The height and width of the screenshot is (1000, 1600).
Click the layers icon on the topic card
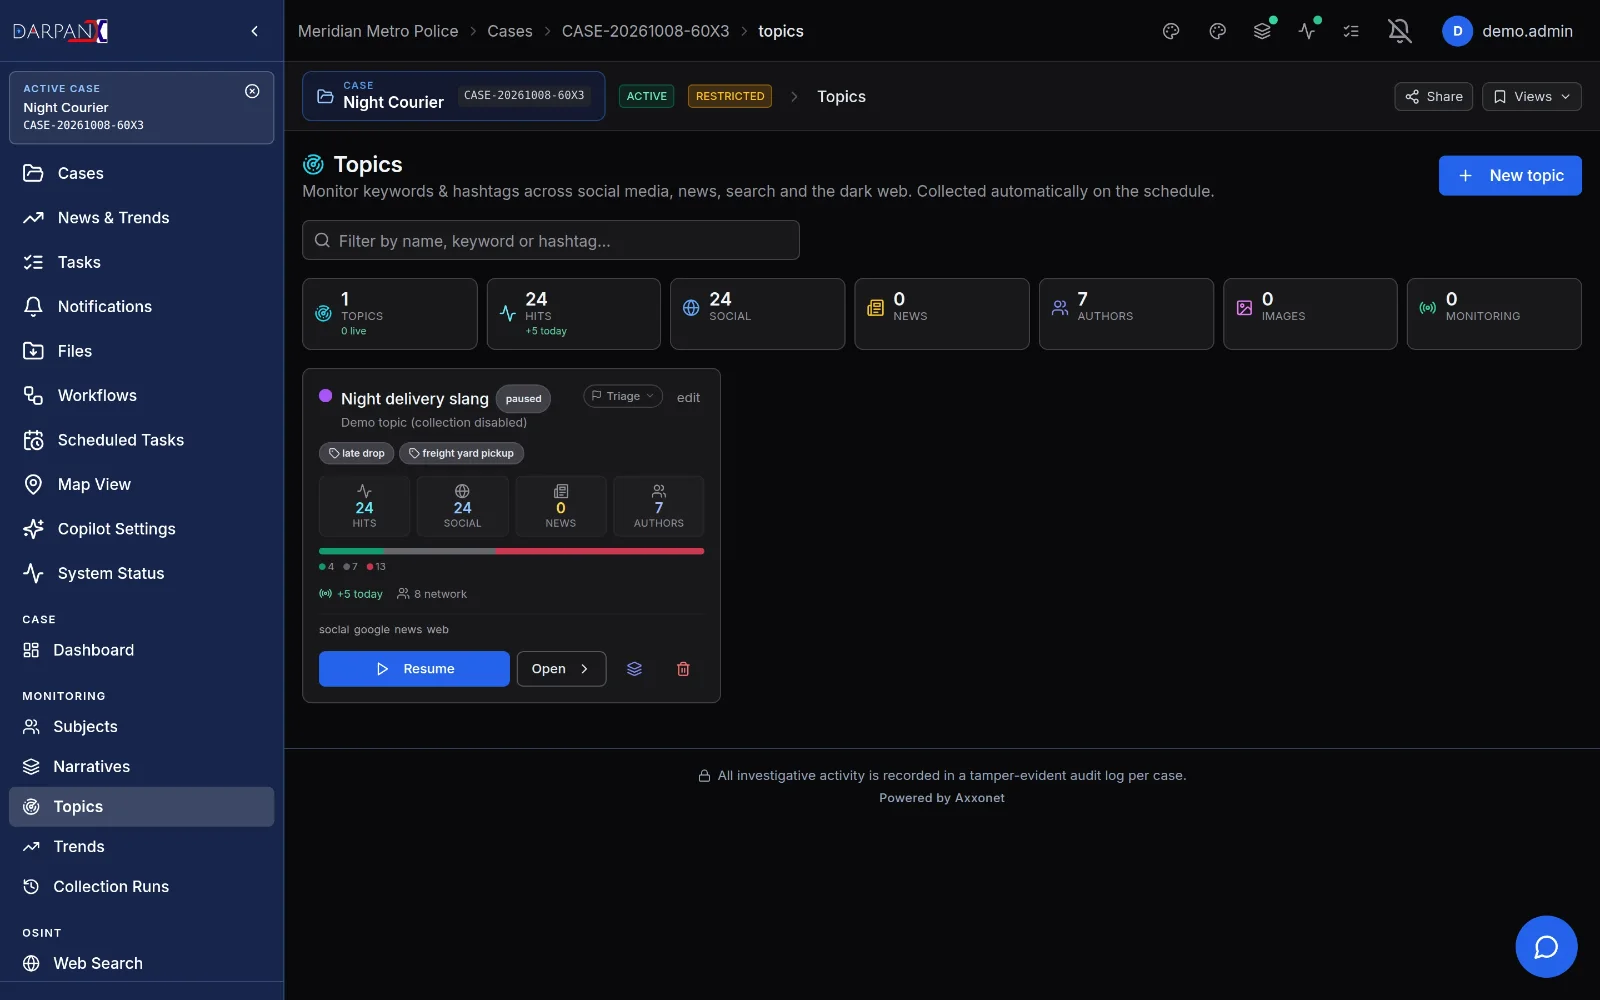[x=634, y=669]
